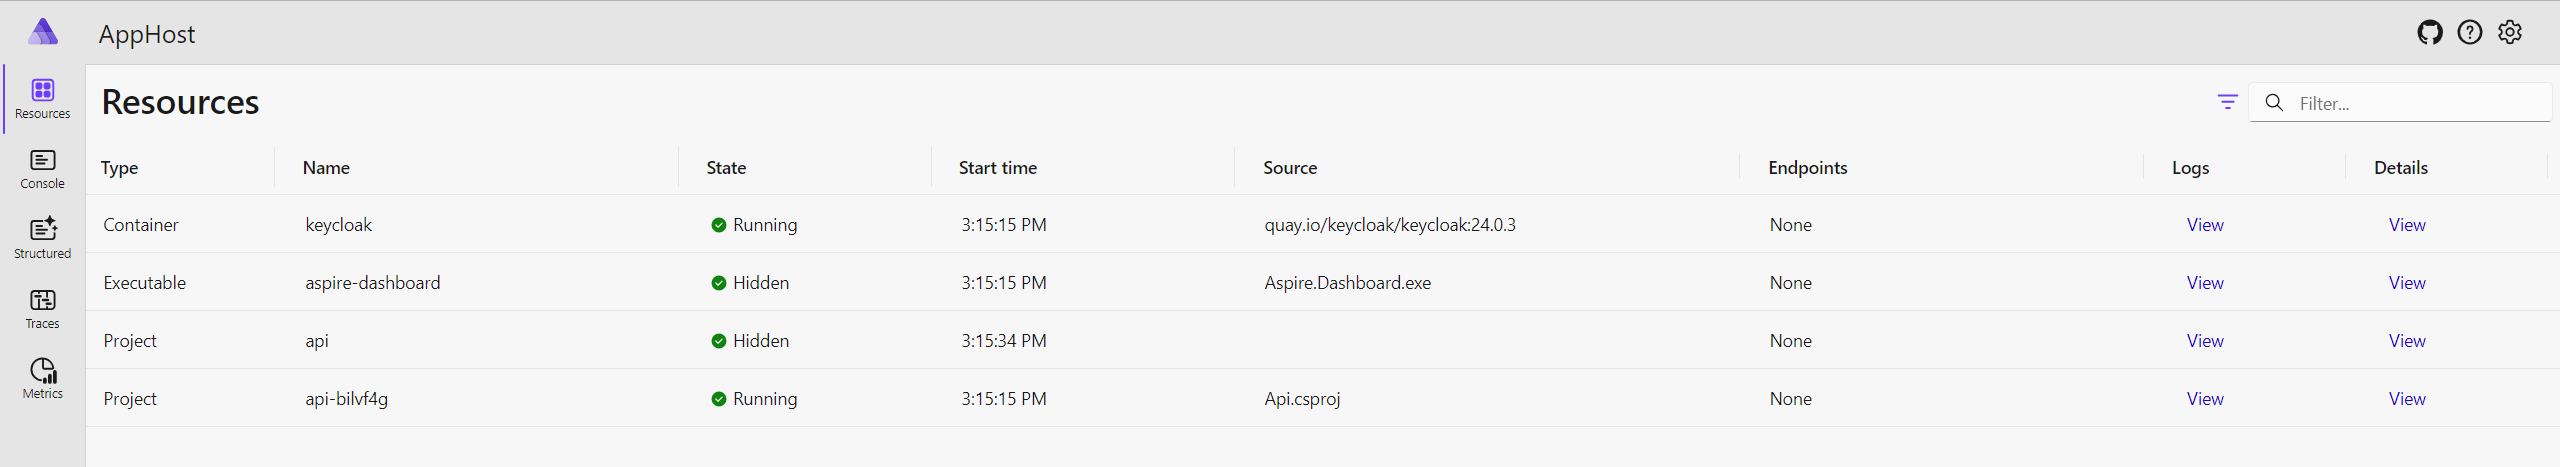Select the keycloak resource row
This screenshot has height=467, width=2560.
[1322, 224]
